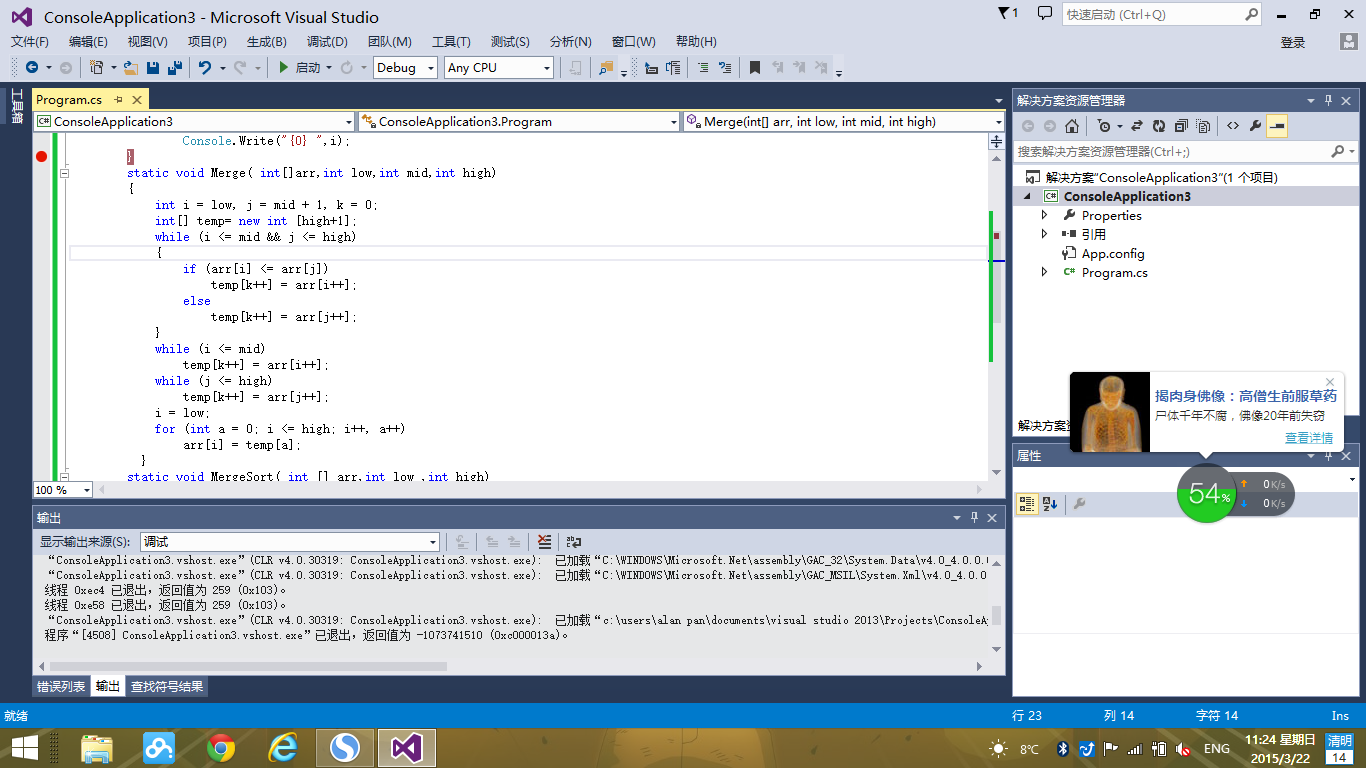Toggle auto-hide pin of Solution Explorer panel

1329,101
